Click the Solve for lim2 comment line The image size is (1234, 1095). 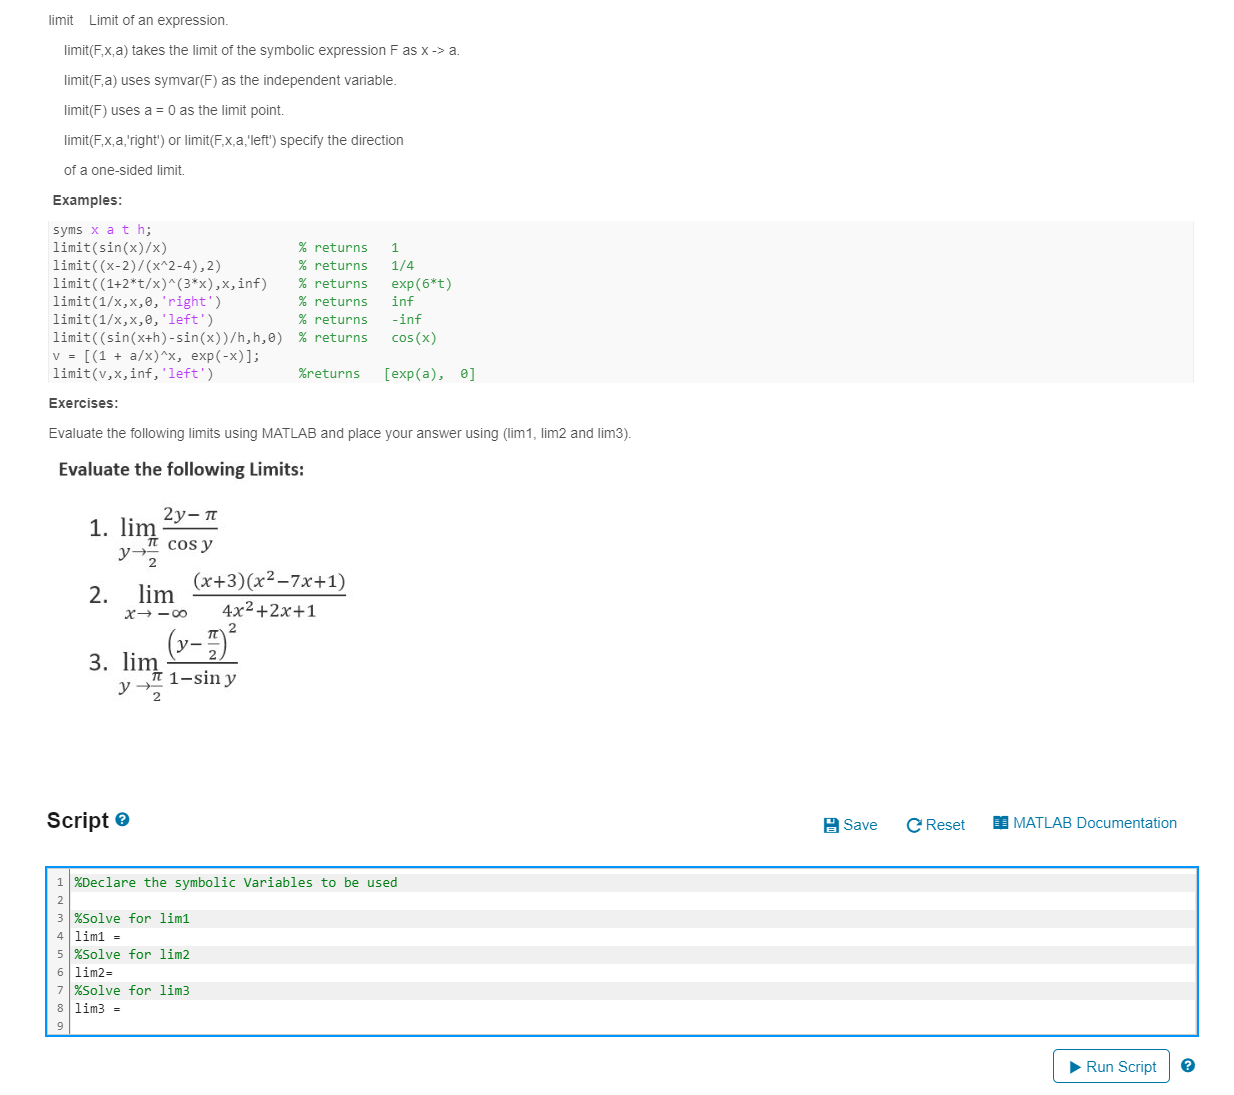click(130, 954)
